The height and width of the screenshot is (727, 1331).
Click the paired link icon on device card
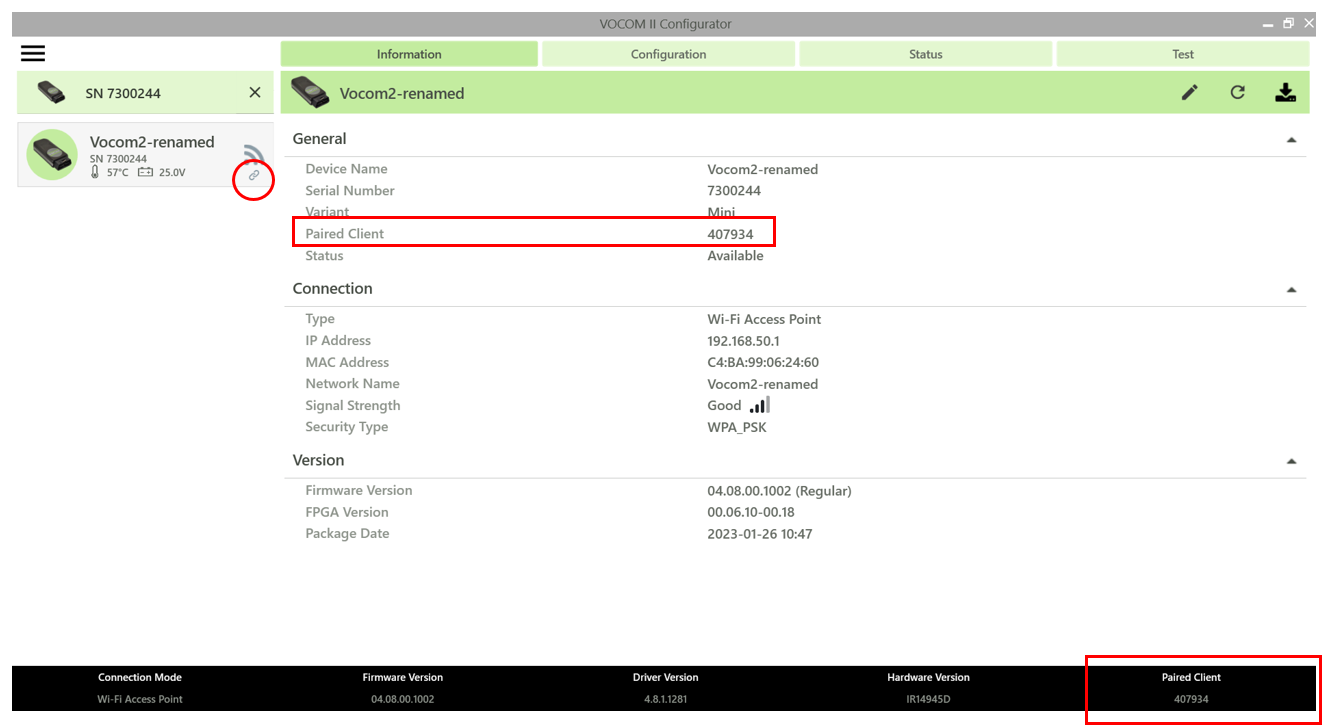click(x=254, y=175)
